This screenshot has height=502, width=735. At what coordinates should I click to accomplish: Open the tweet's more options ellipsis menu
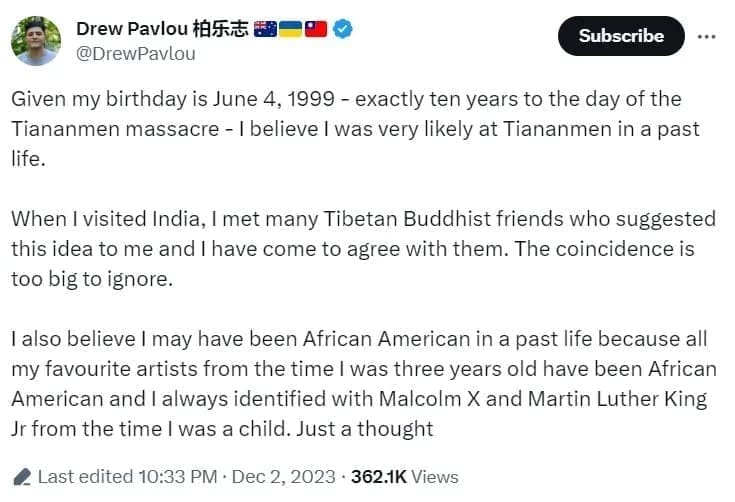[x=706, y=36]
